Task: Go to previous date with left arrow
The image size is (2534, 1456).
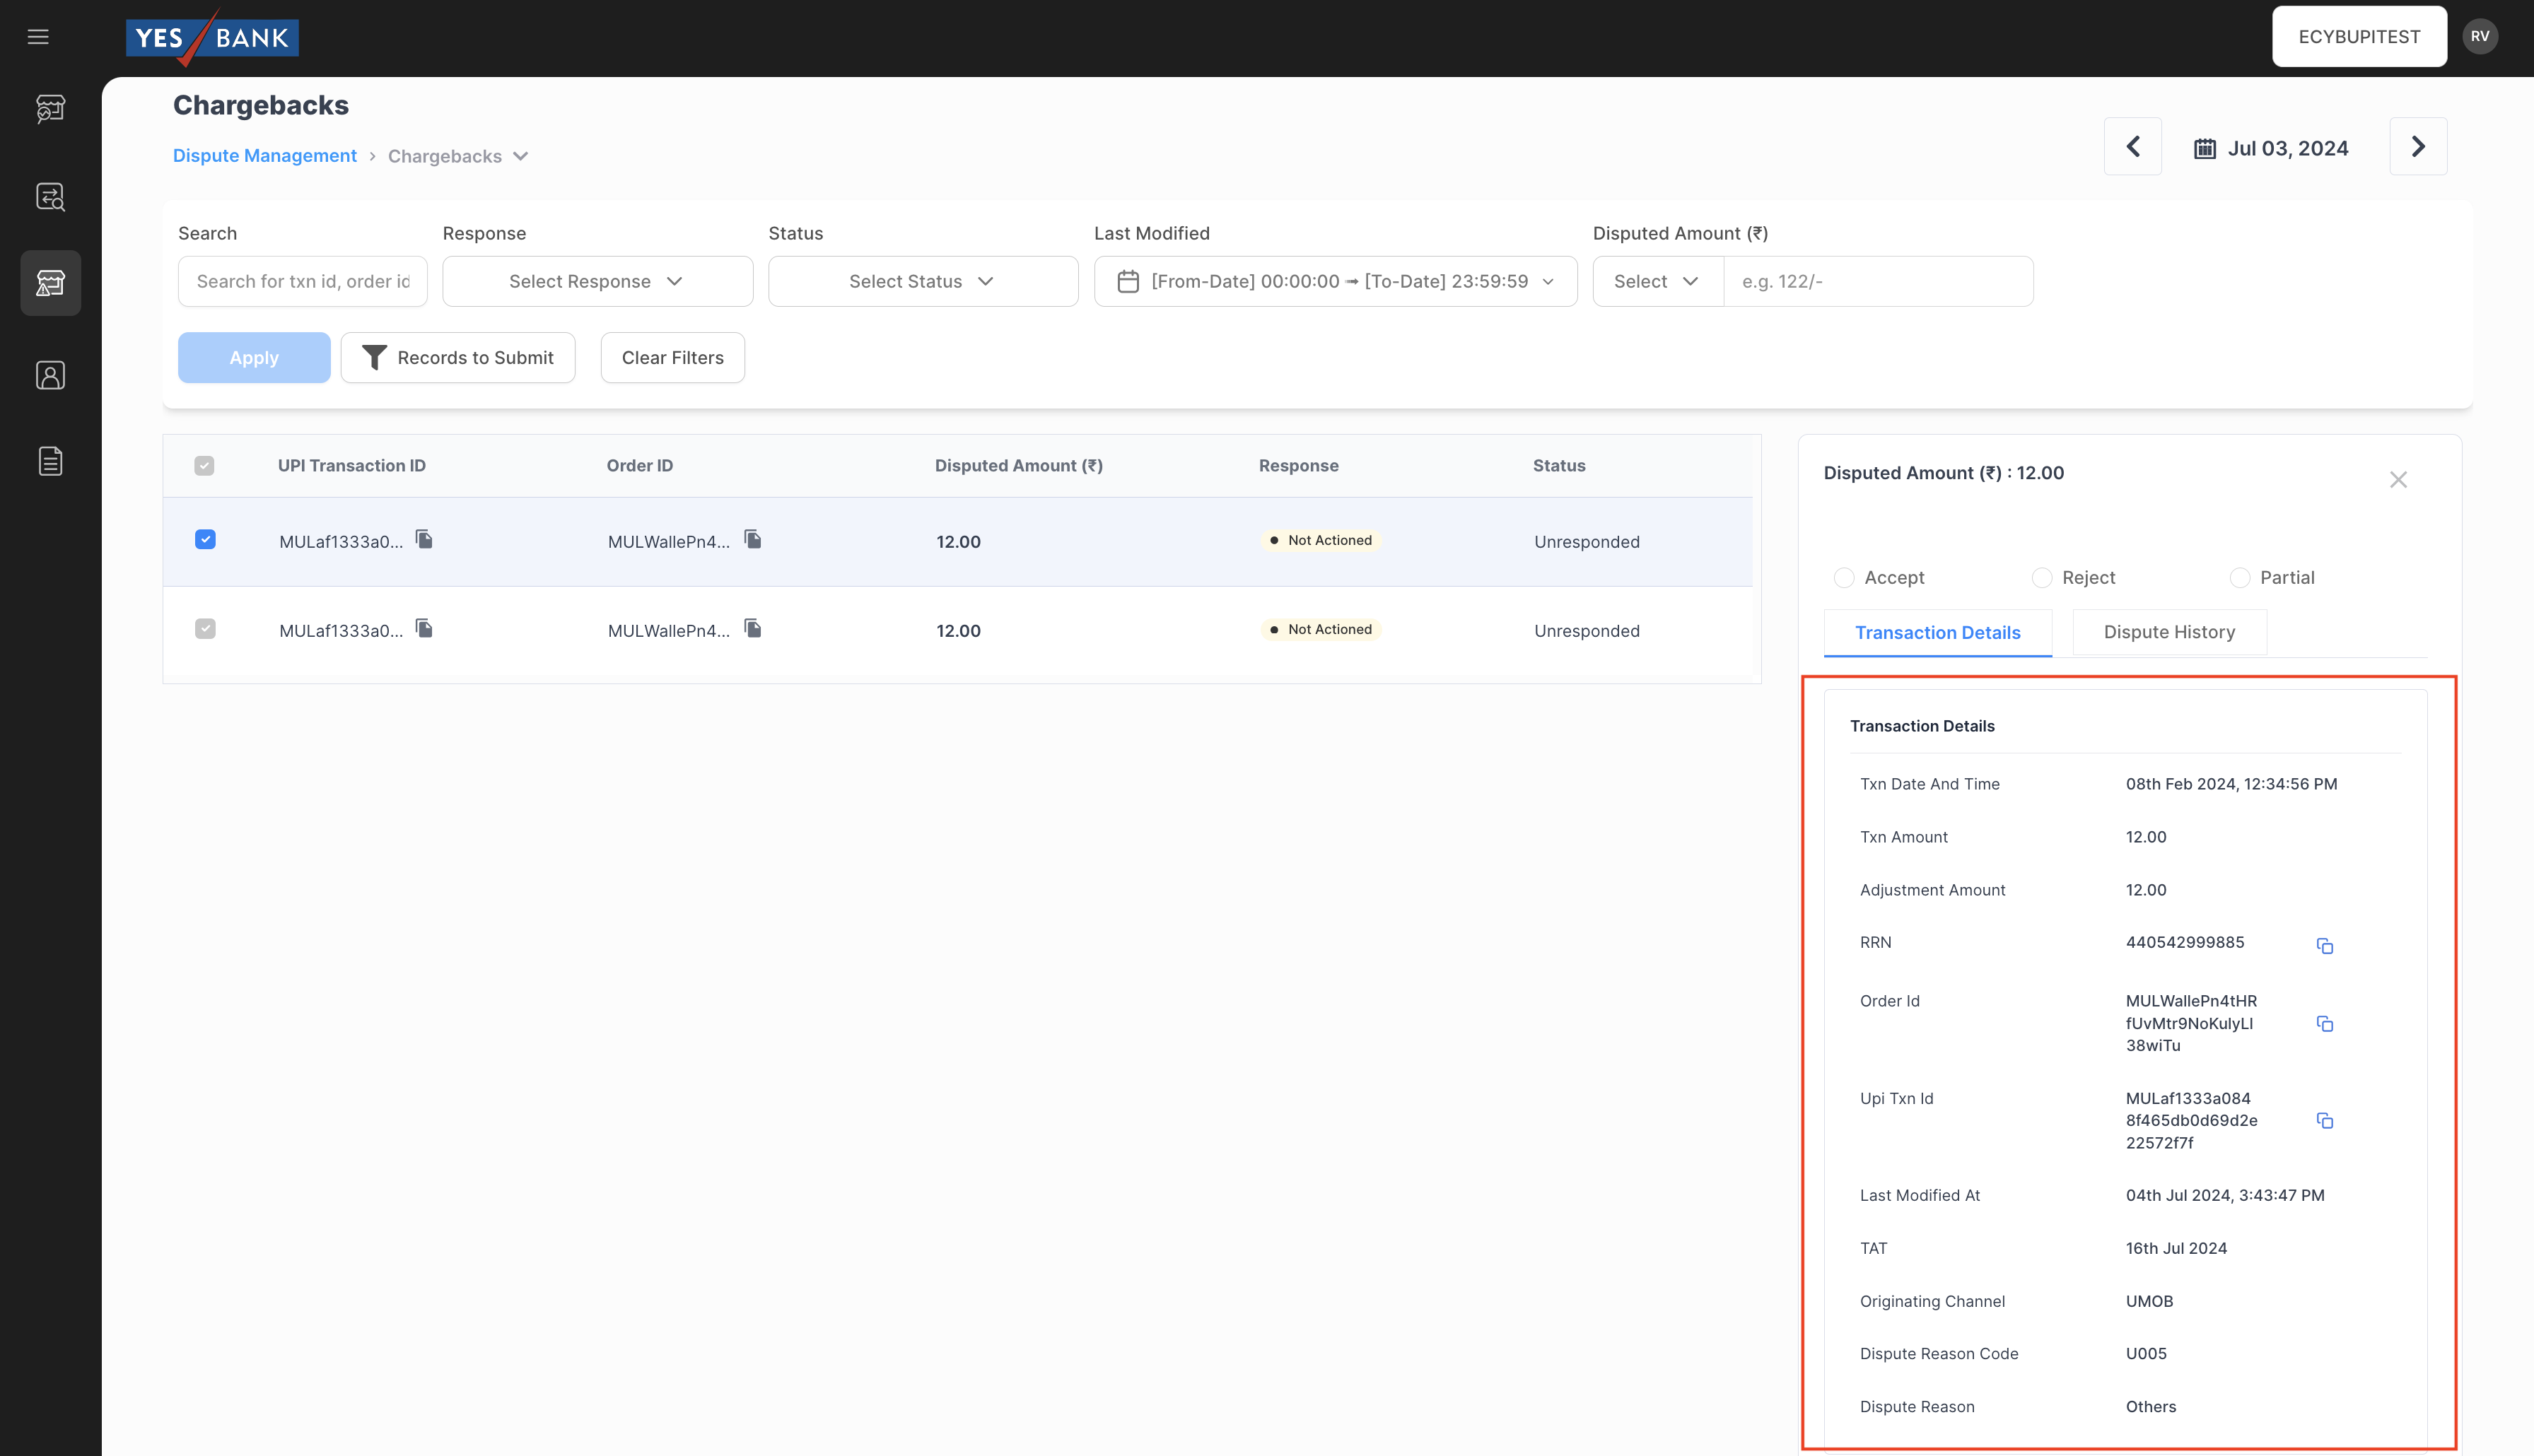Action: point(2132,147)
